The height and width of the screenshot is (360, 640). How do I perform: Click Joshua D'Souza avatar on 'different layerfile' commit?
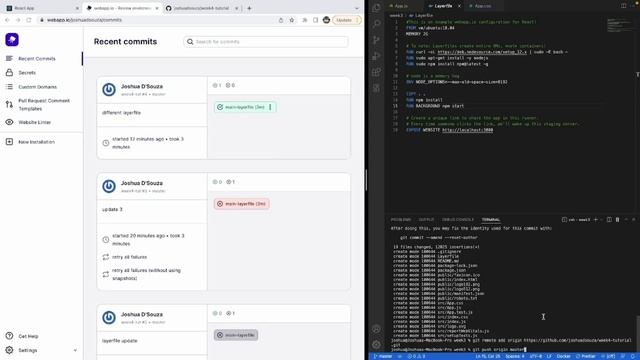109,89
